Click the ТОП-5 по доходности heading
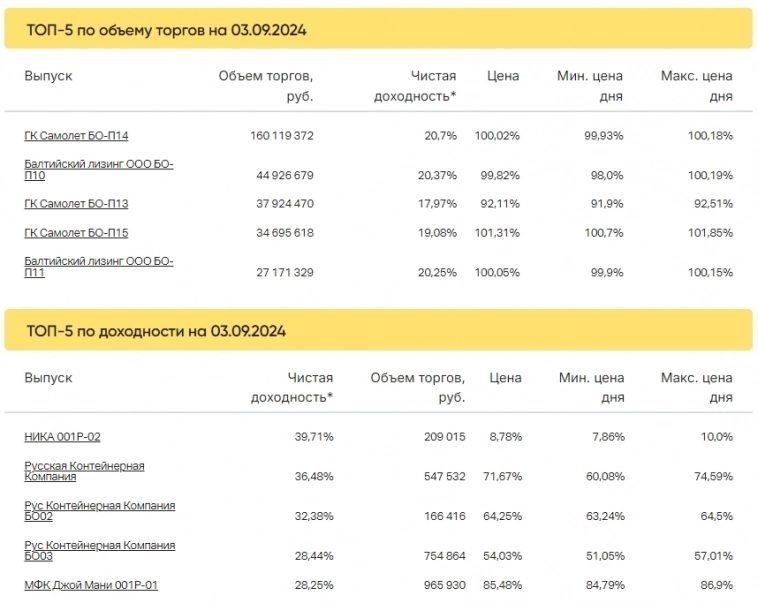The width and height of the screenshot is (758, 603). [x=156, y=331]
